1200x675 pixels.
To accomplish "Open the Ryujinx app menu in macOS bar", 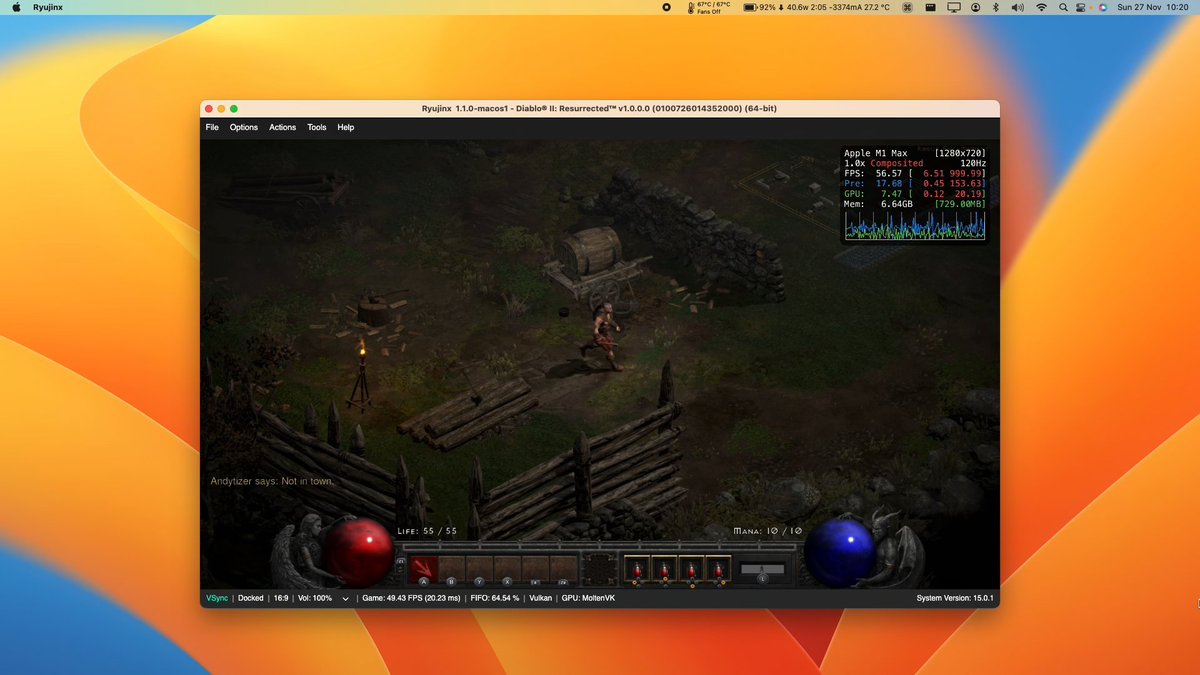I will [x=48, y=7].
